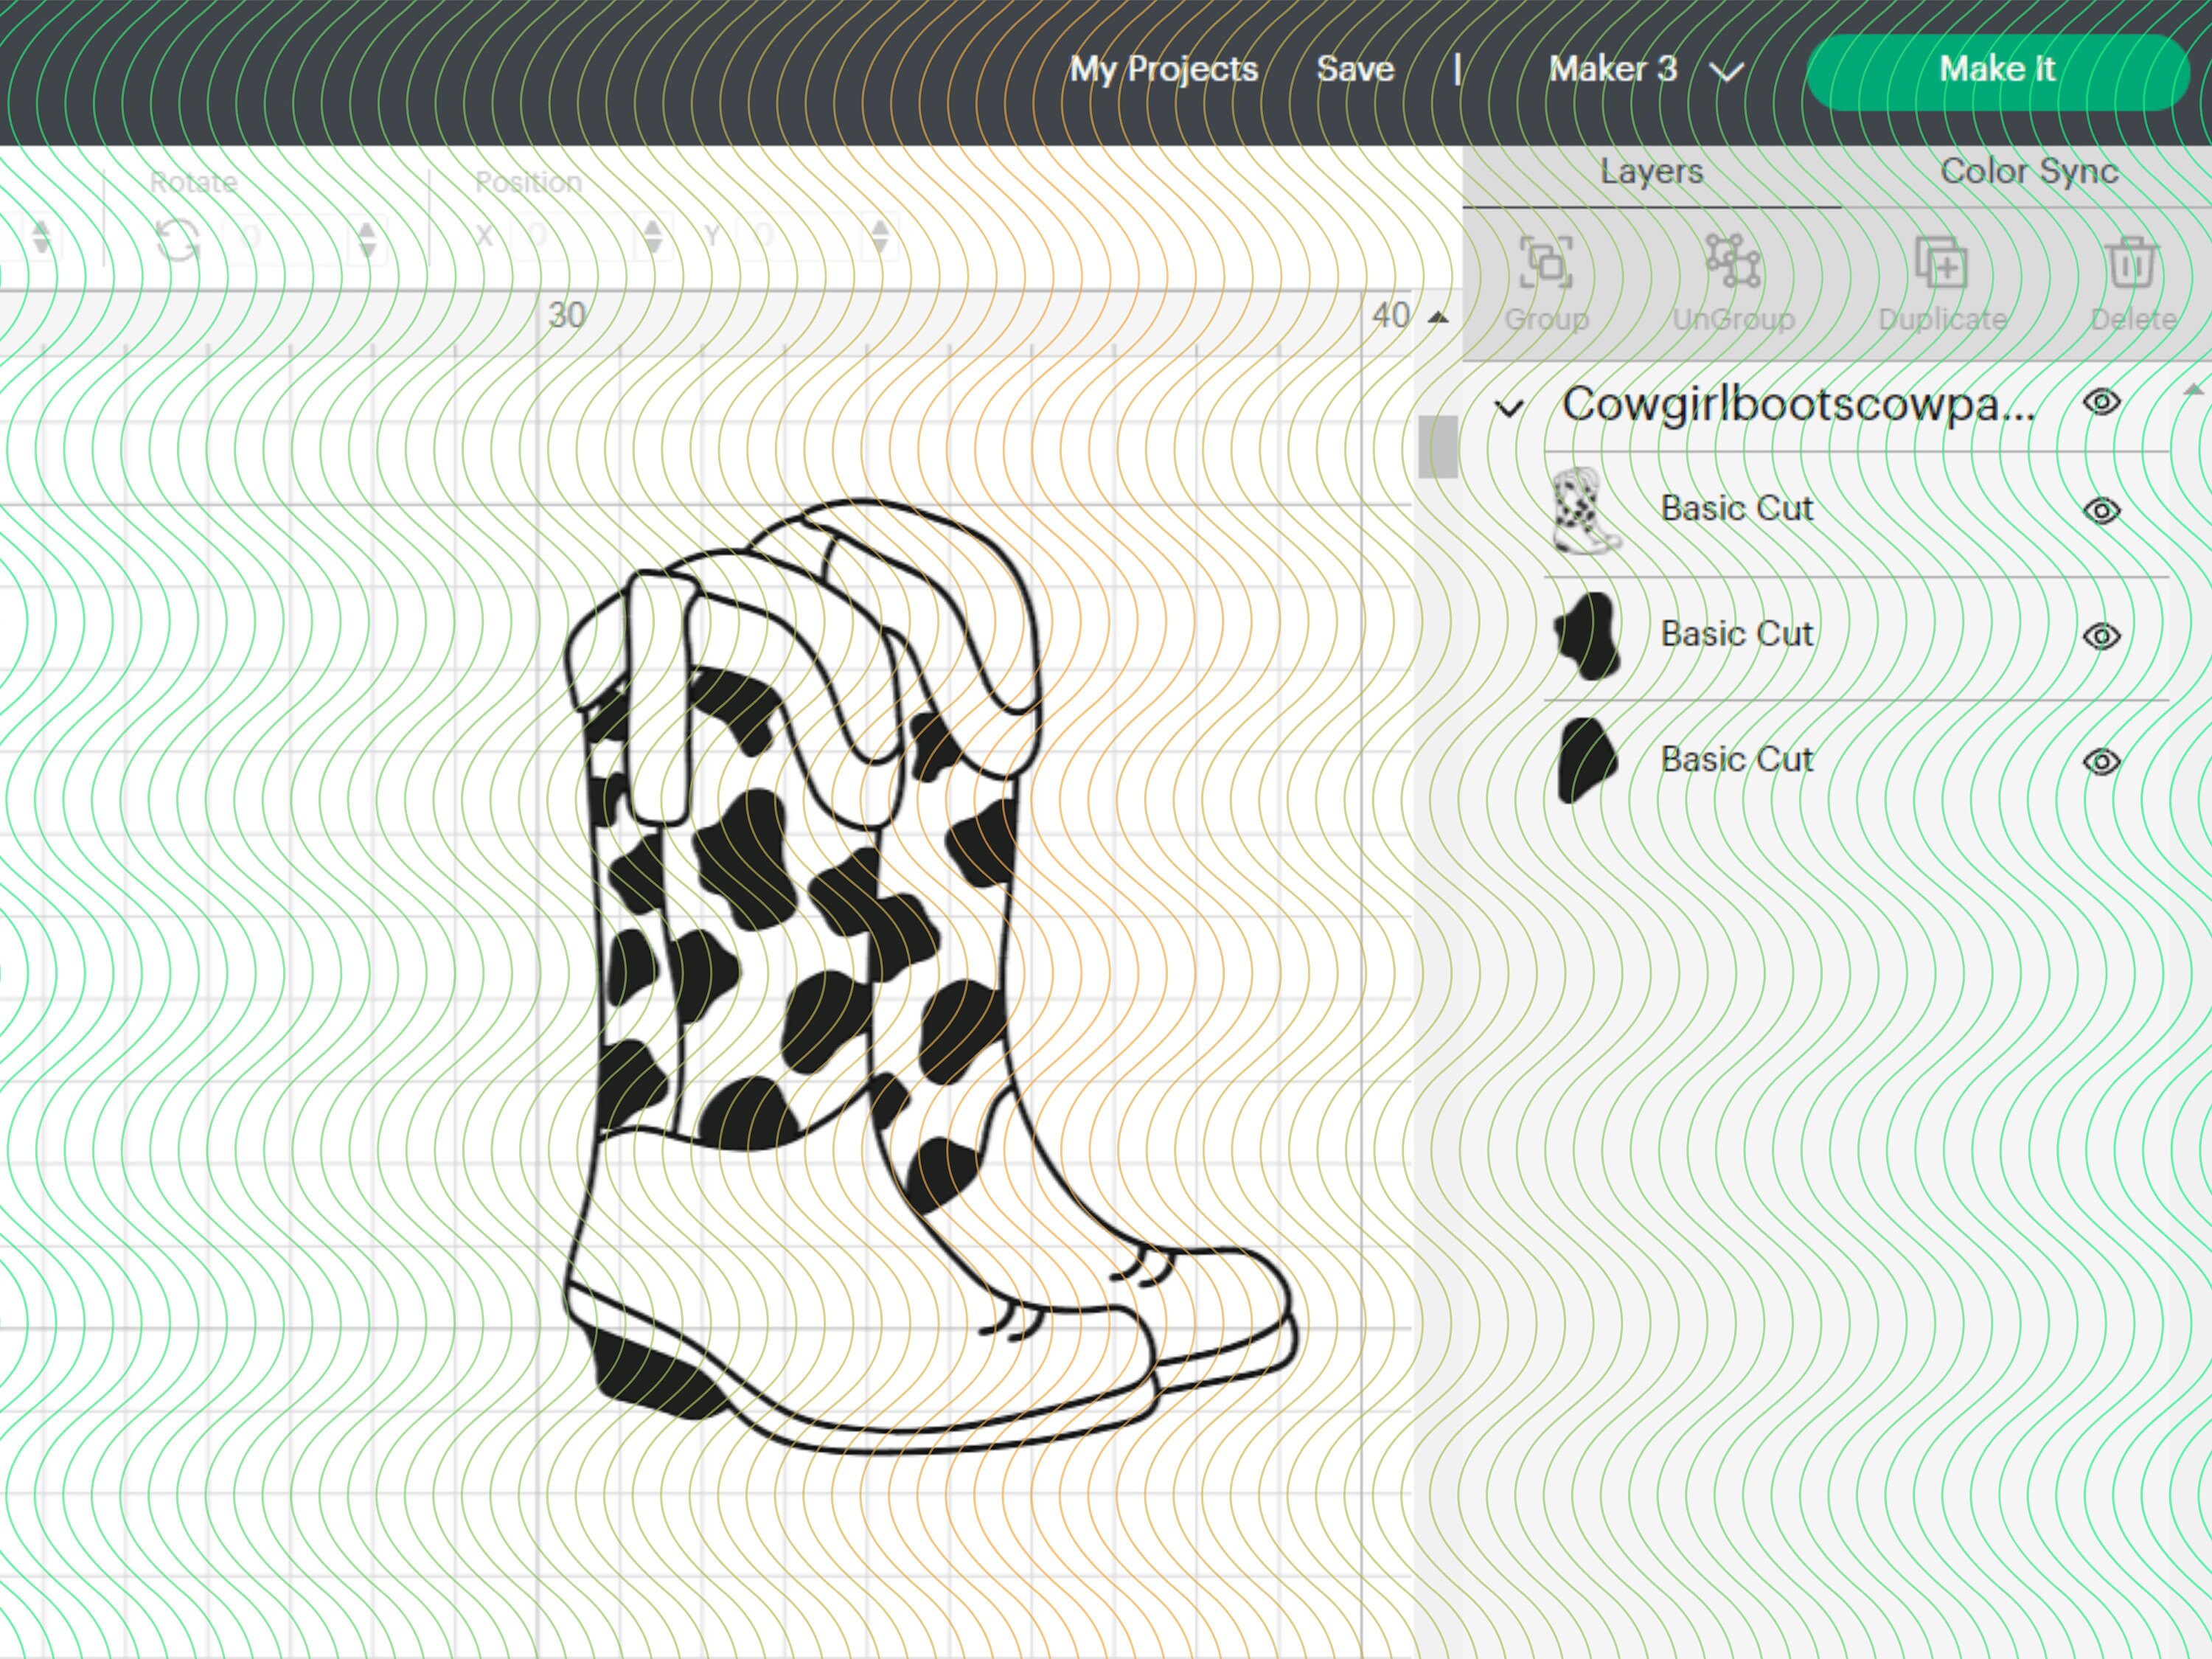Click the Duplicate layer icon
The height and width of the screenshot is (1659, 2212).
tap(1941, 263)
